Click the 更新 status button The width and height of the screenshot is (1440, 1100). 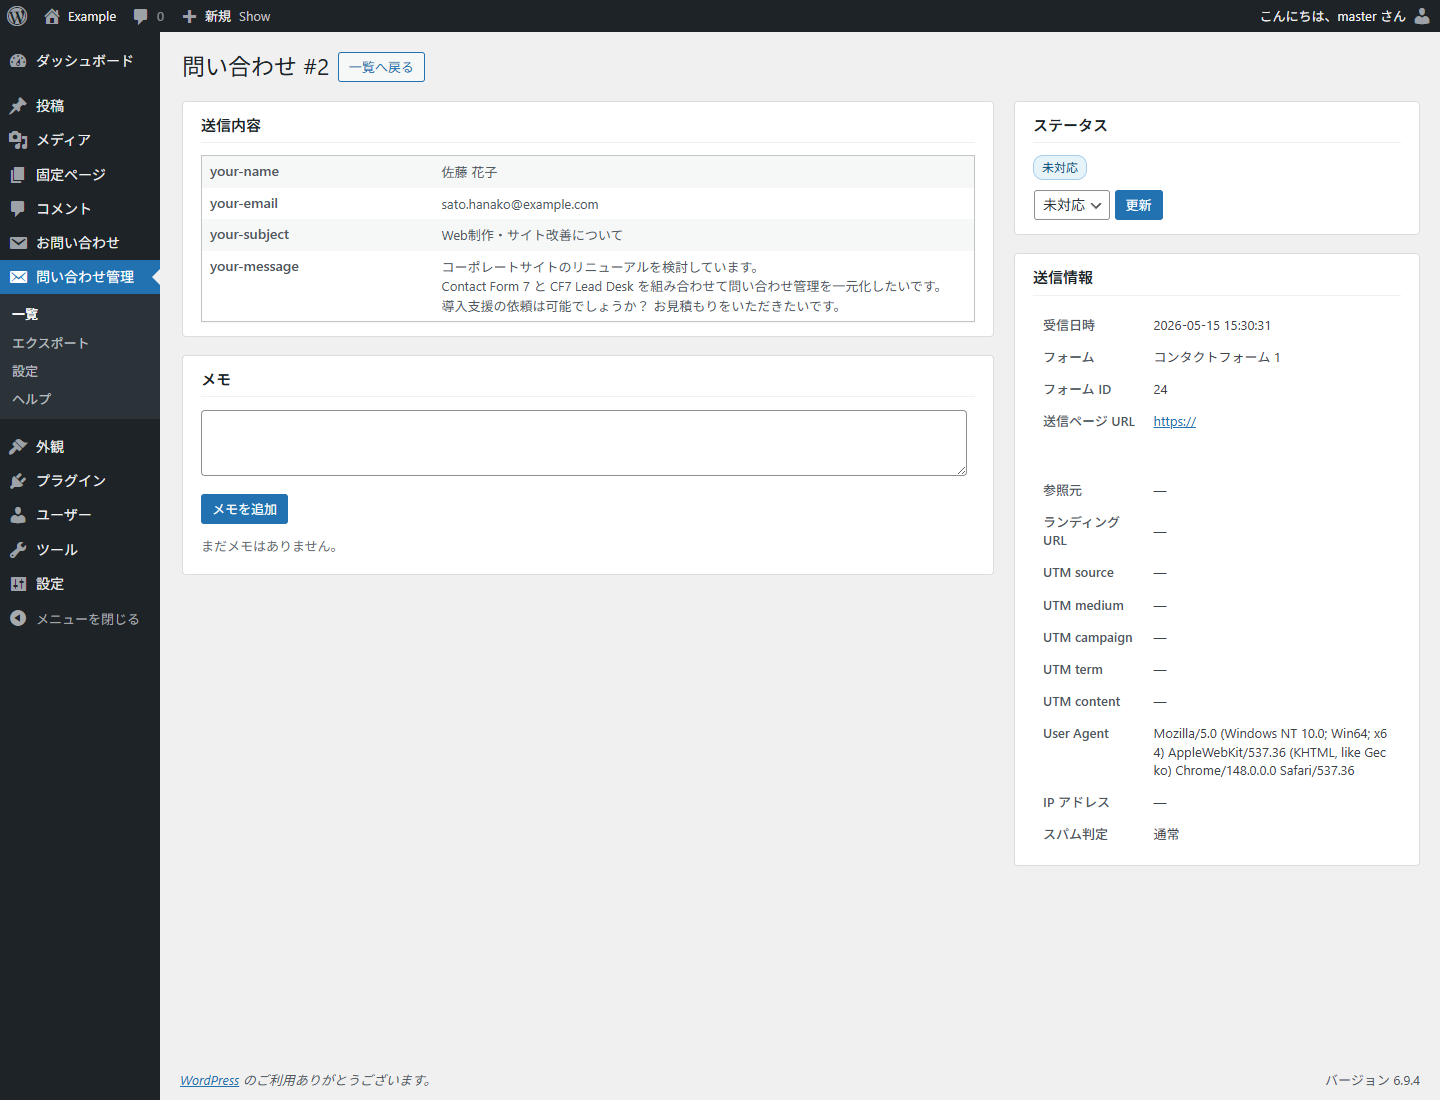click(x=1139, y=205)
